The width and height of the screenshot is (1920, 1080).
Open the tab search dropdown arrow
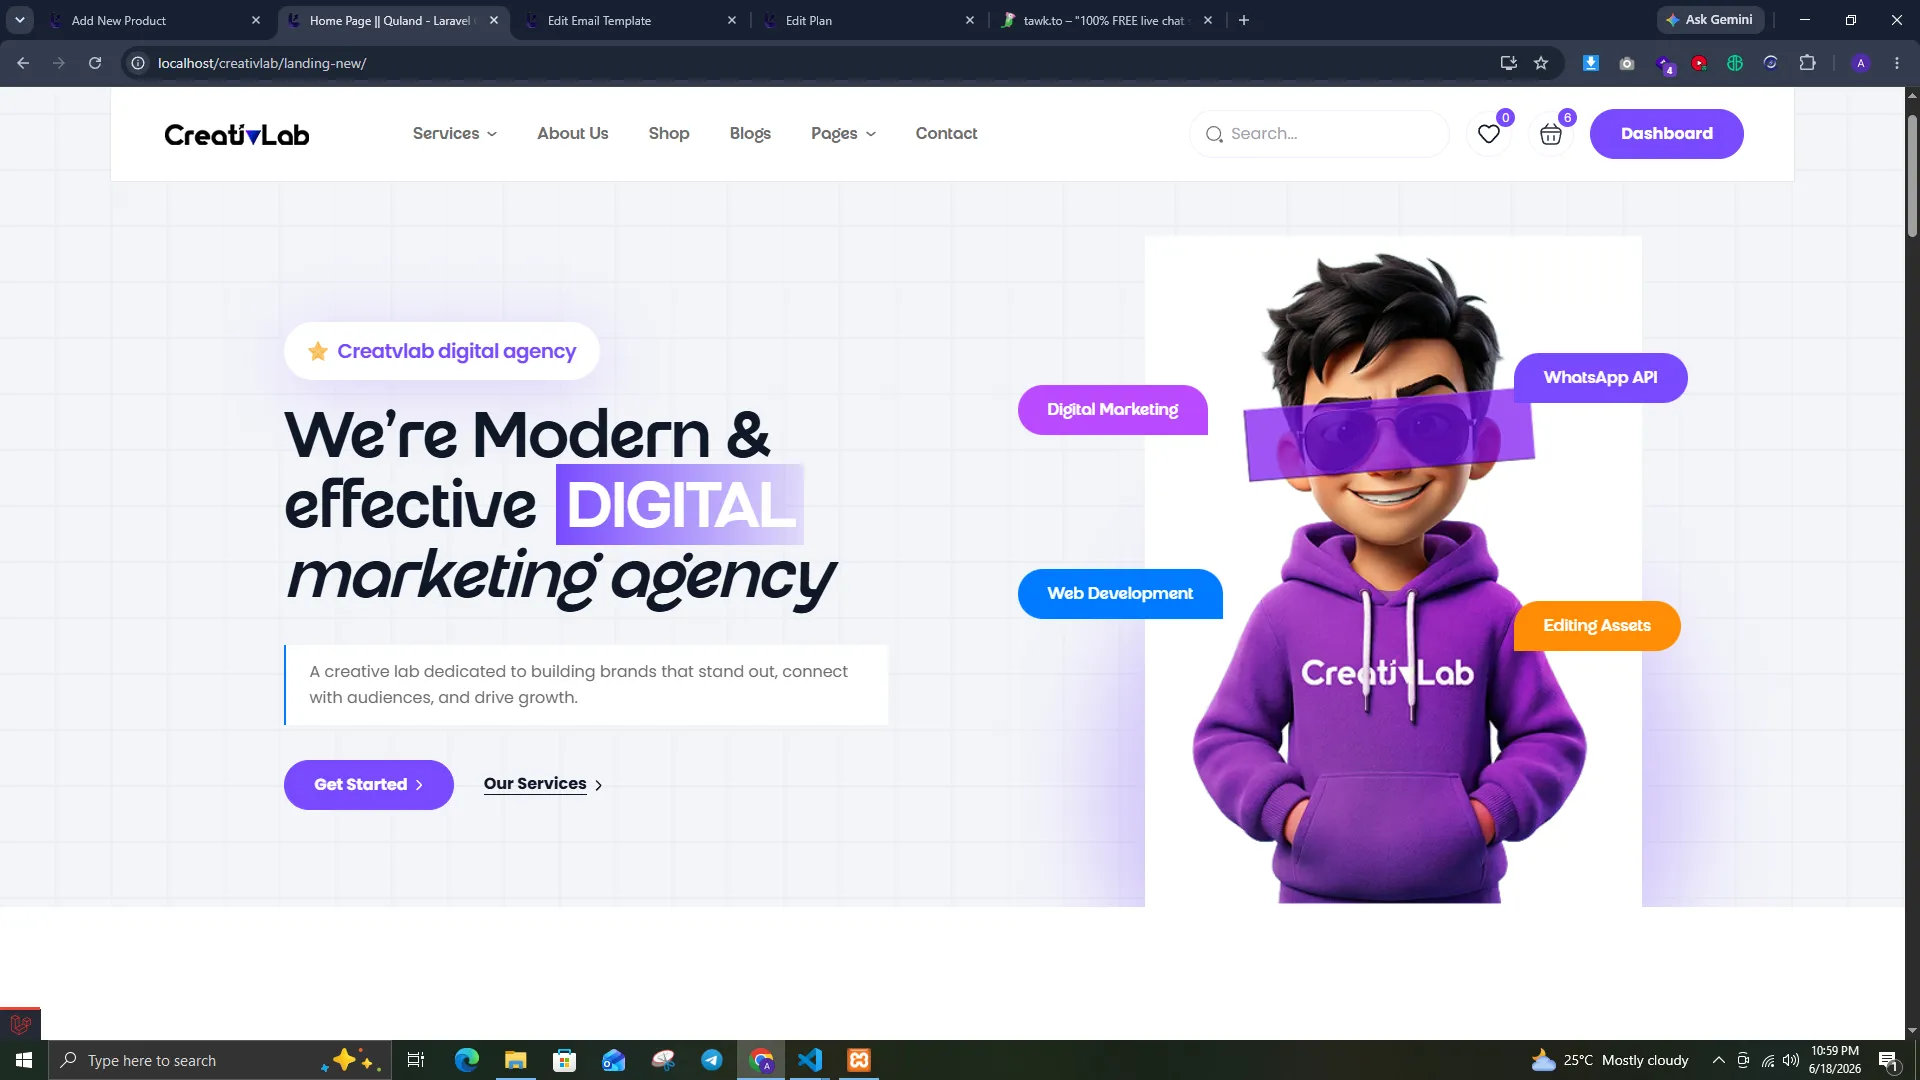click(x=19, y=20)
